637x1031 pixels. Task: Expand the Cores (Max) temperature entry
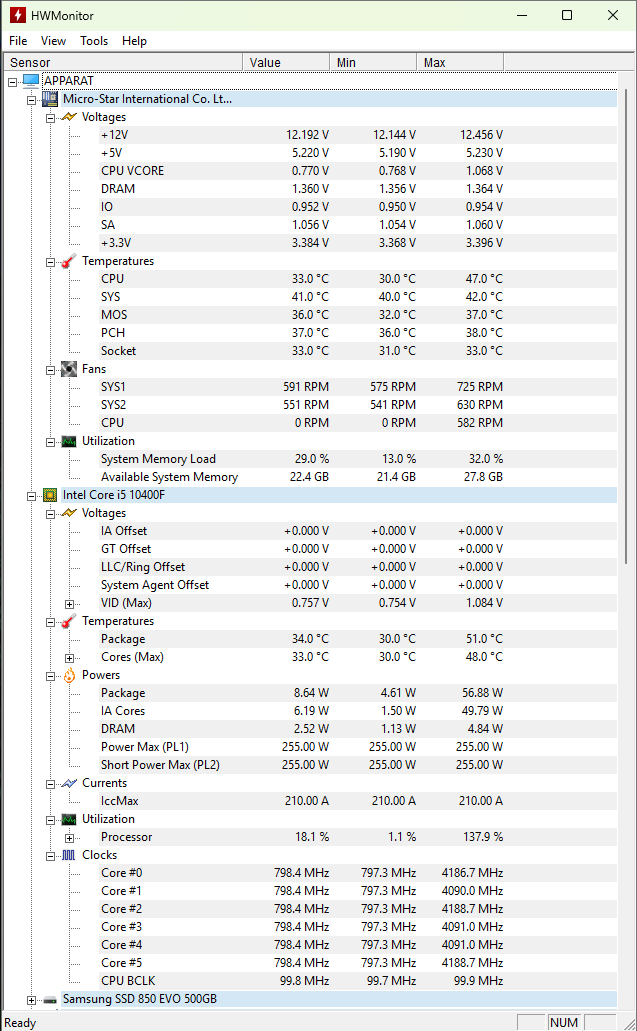(69, 657)
